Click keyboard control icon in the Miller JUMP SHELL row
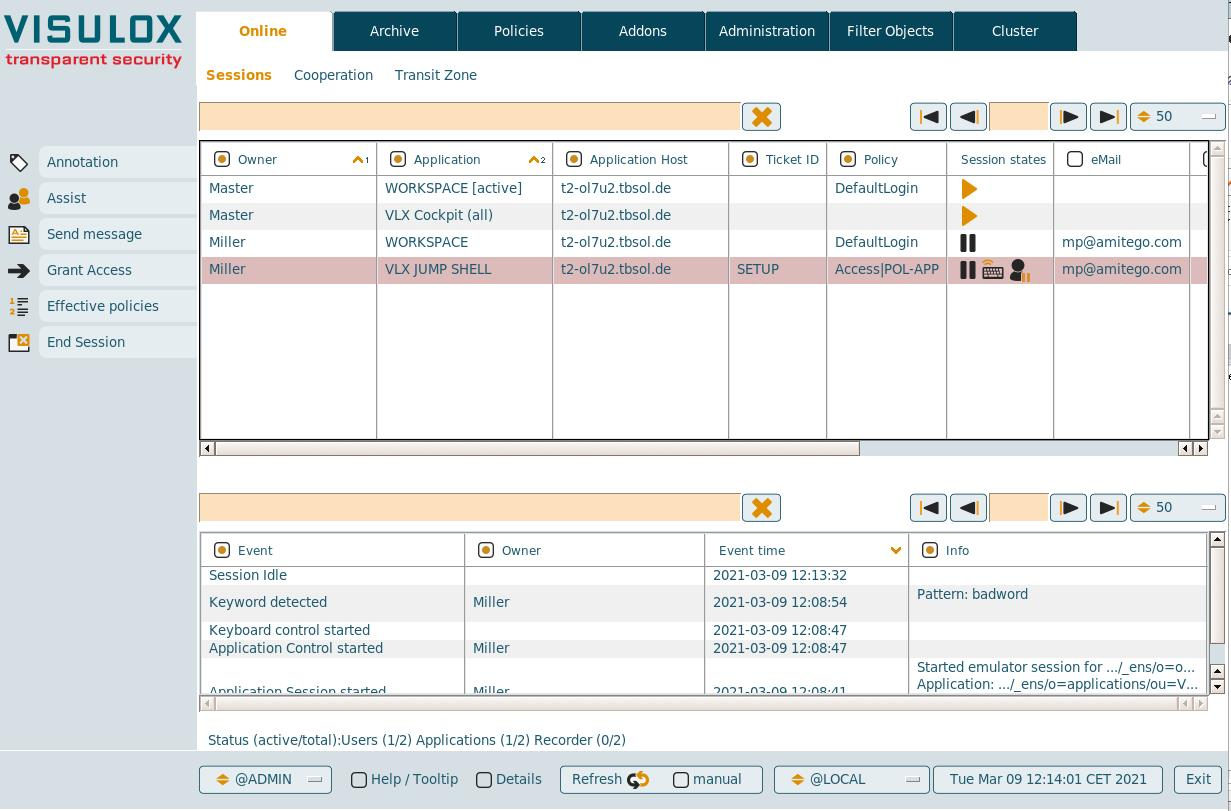Viewport: 1231px width, 811px height. tap(992, 270)
